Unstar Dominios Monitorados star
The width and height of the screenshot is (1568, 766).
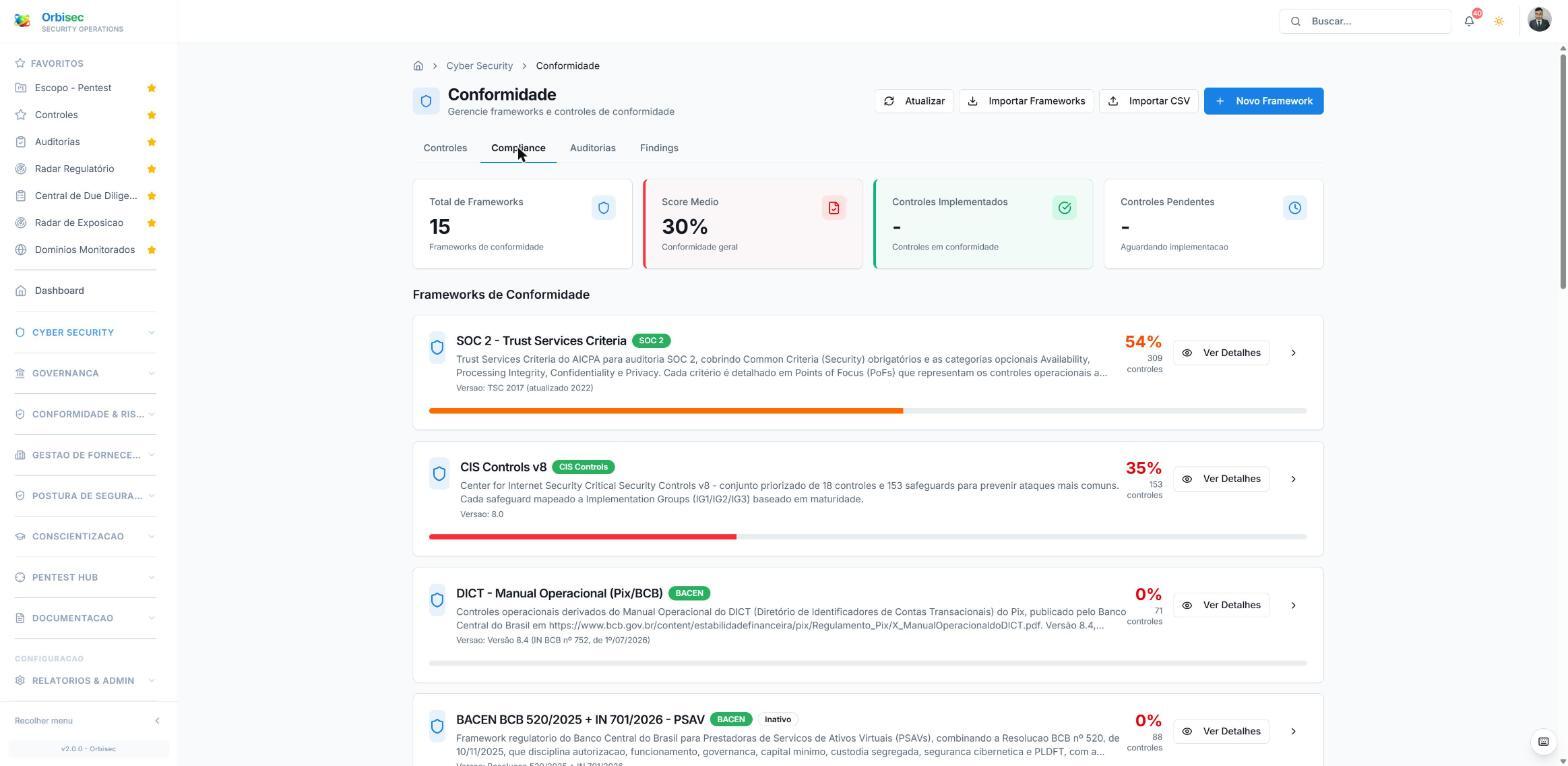[152, 250]
